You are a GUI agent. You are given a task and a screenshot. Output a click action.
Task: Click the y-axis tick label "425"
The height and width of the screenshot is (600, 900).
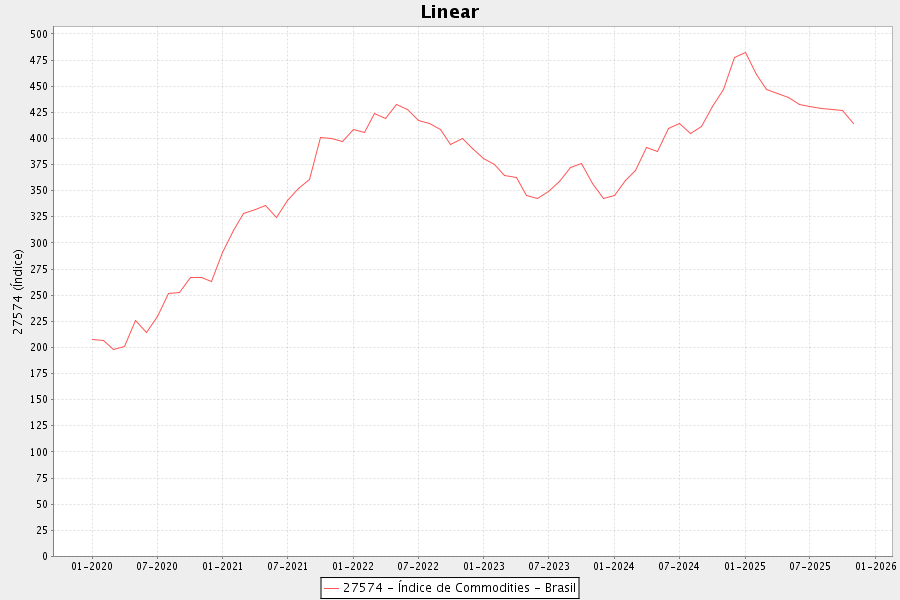pos(38,113)
